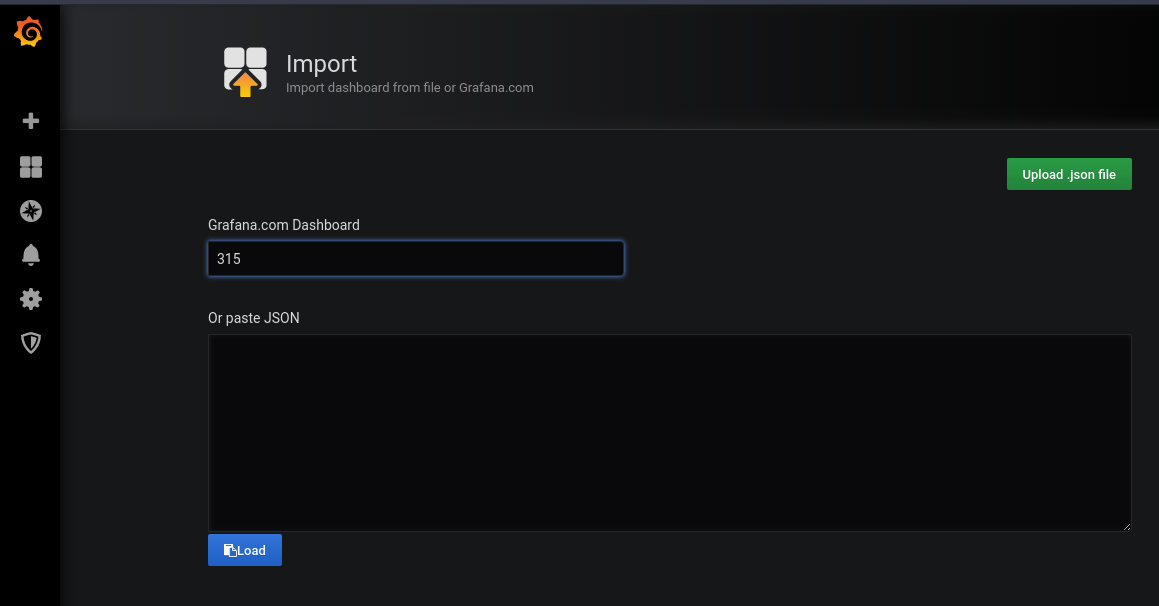Click the Import page title text
Image resolution: width=1159 pixels, height=606 pixels.
click(x=321, y=63)
